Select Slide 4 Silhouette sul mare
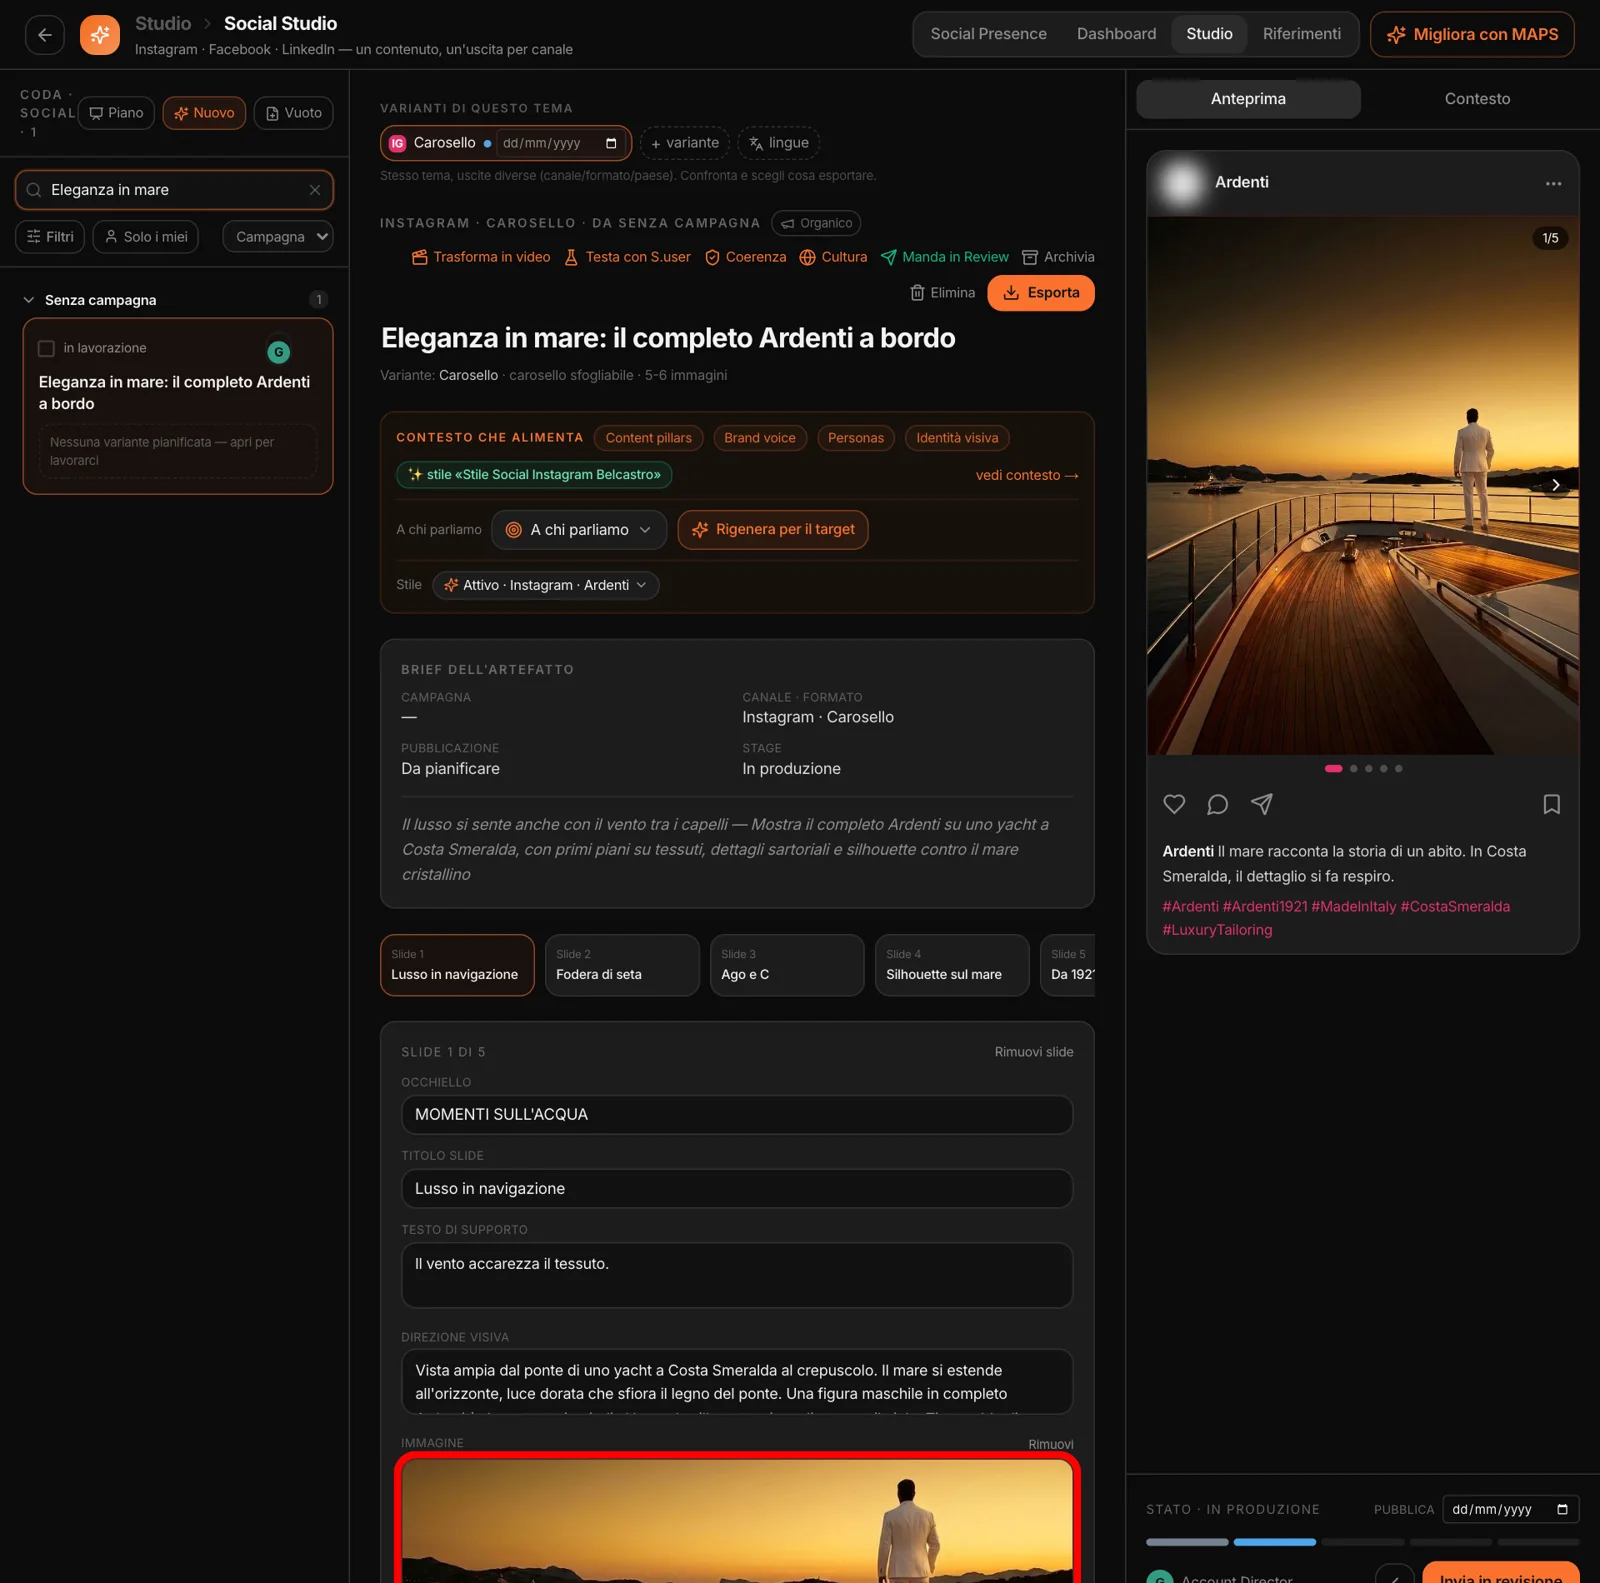Viewport: 1600px width, 1583px height. coord(952,965)
